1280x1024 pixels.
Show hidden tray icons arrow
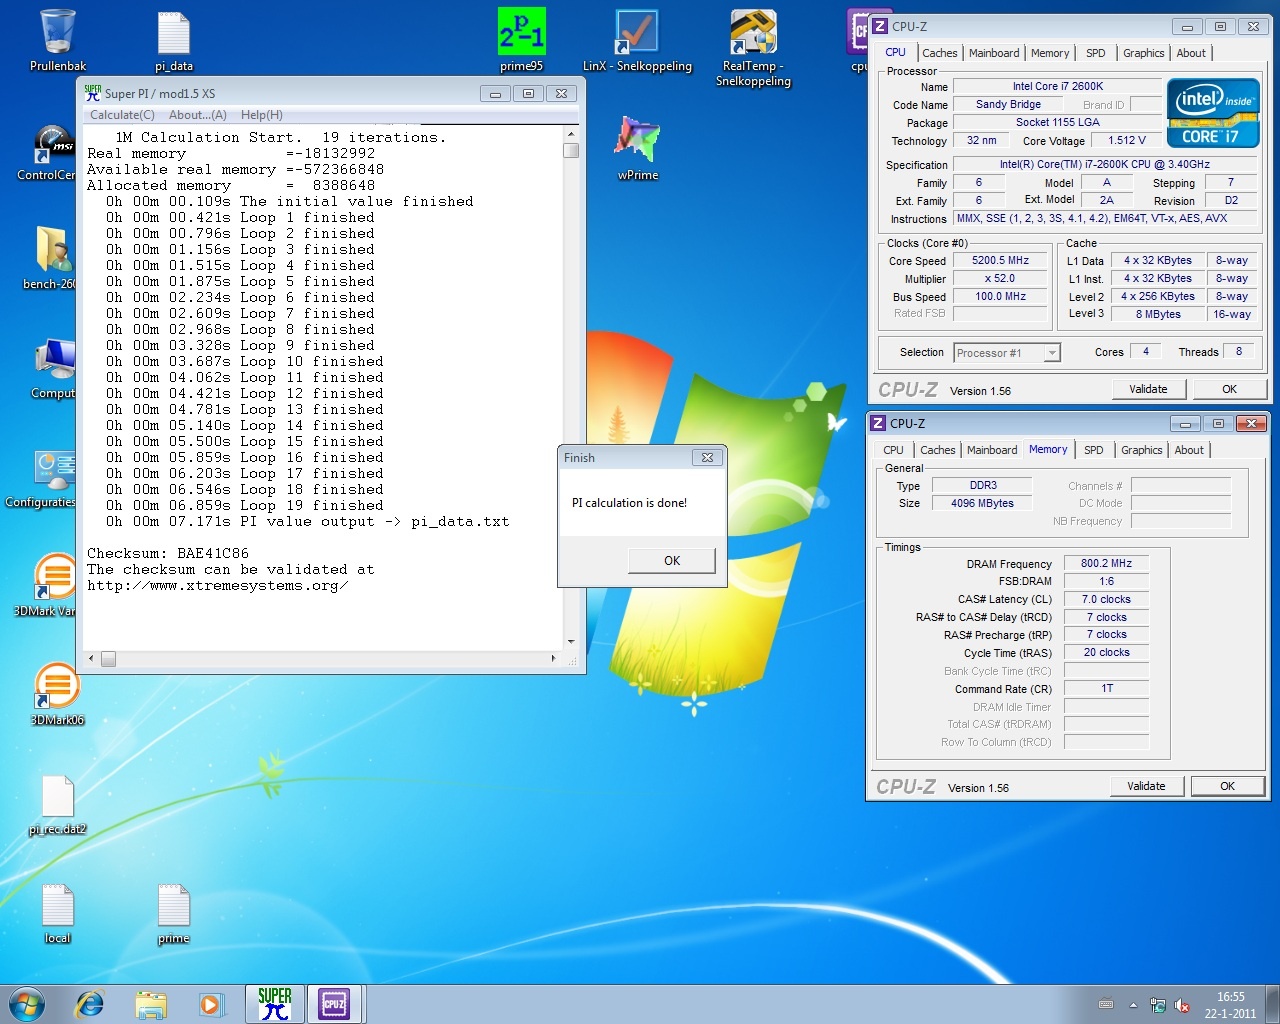pyautogui.click(x=1133, y=1005)
